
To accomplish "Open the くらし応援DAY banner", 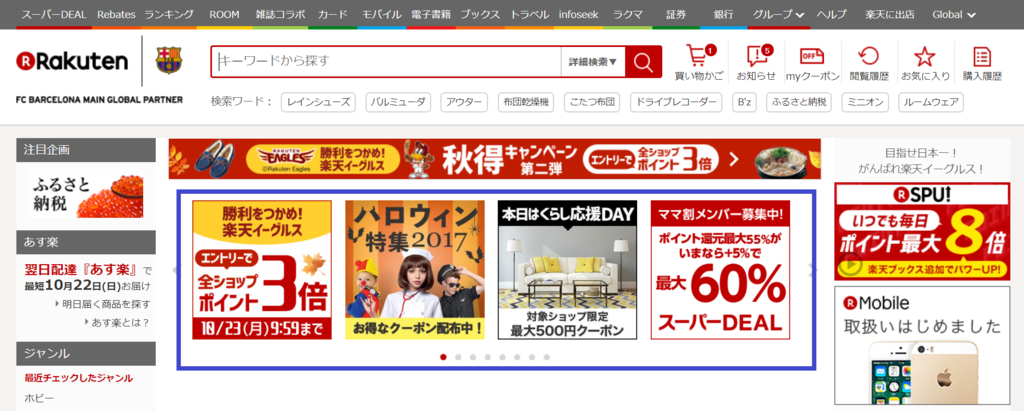I will [x=568, y=270].
